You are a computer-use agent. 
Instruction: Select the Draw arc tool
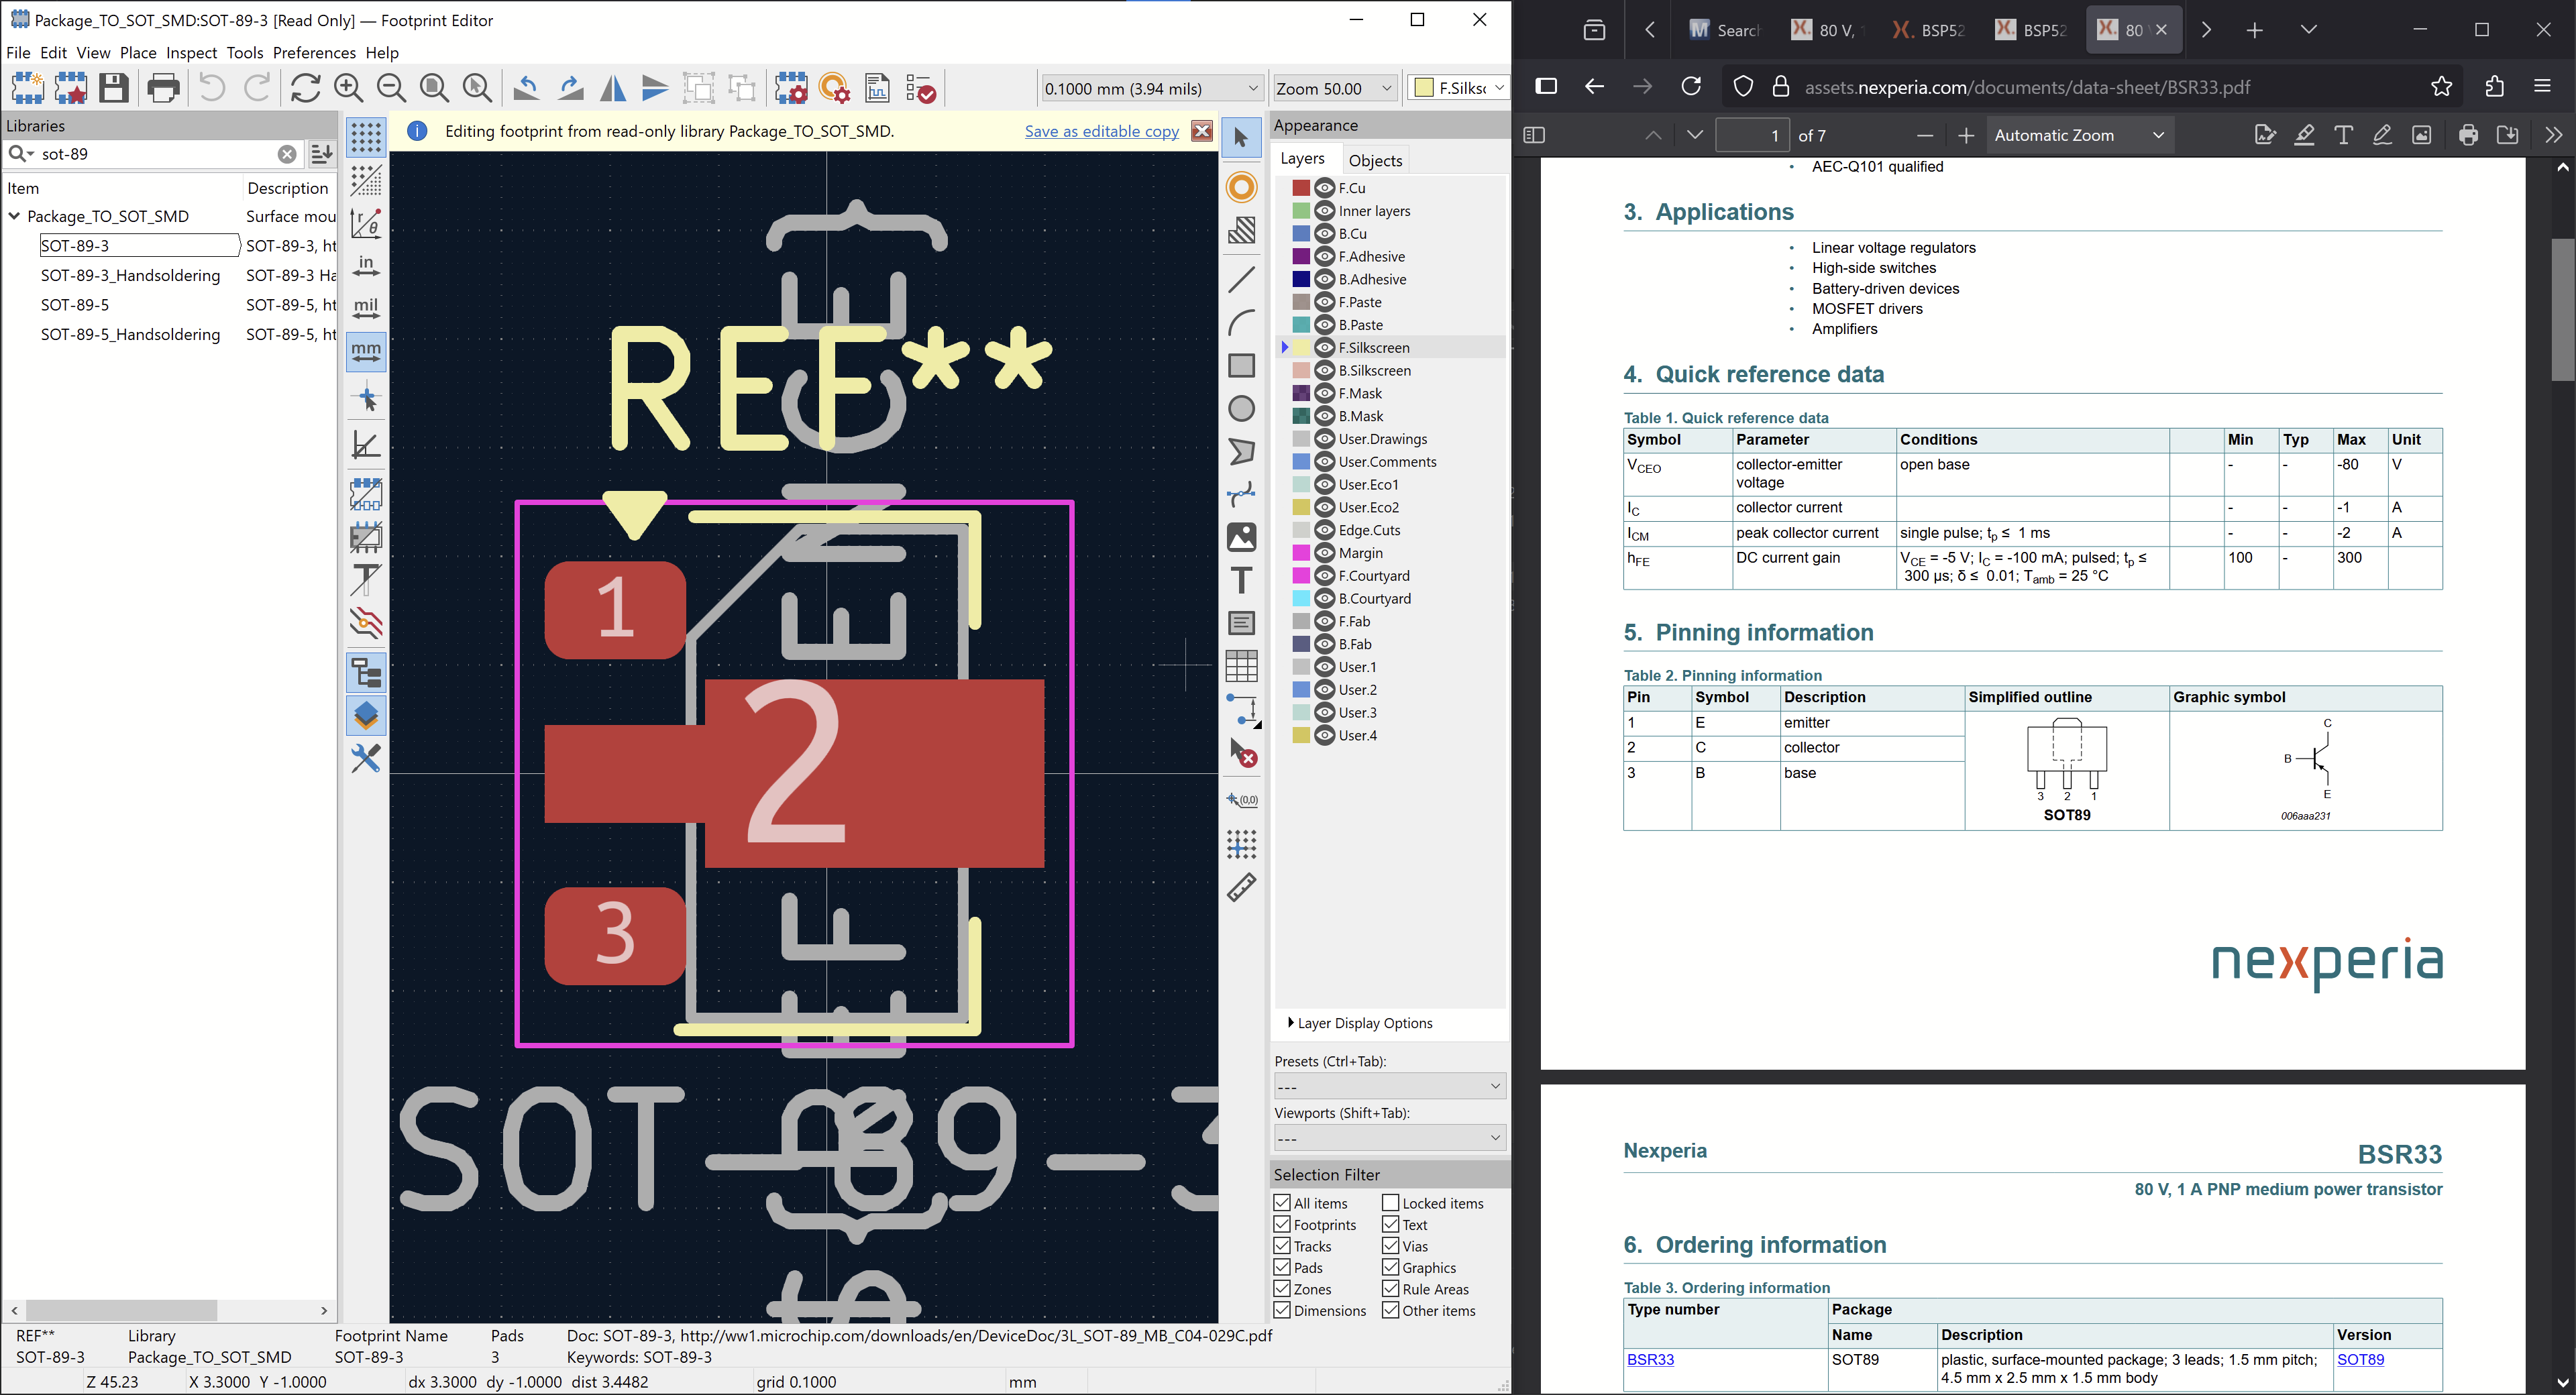1241,323
